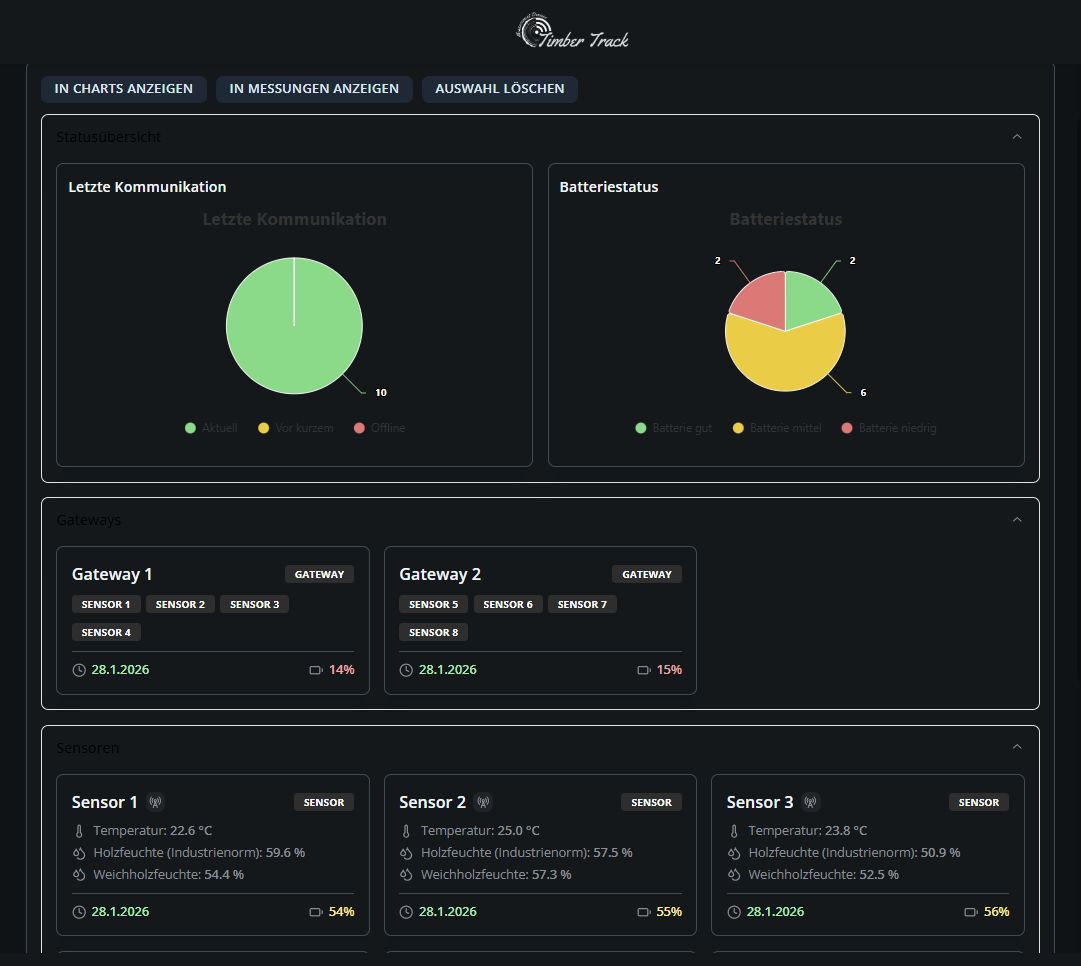Viewport: 1081px width, 966px height.
Task: Select the Gateway 1 card title
Action: [x=112, y=574]
